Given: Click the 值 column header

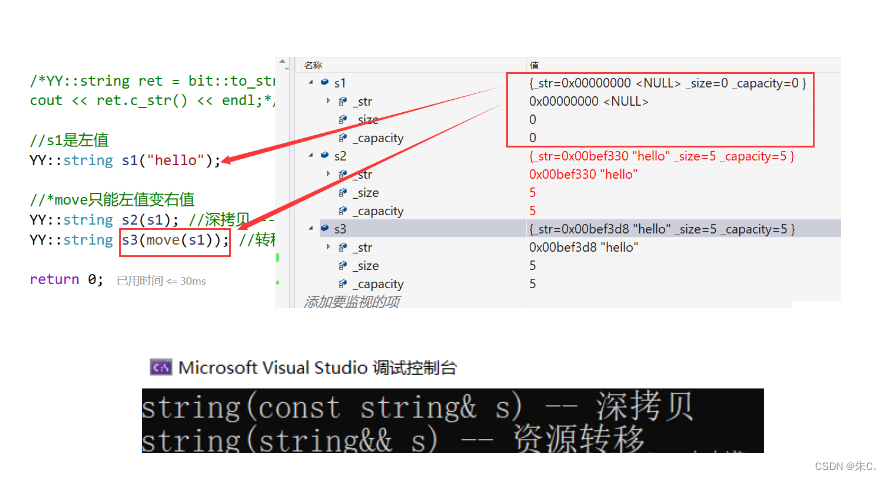Looking at the screenshot, I should pyautogui.click(x=534, y=65).
